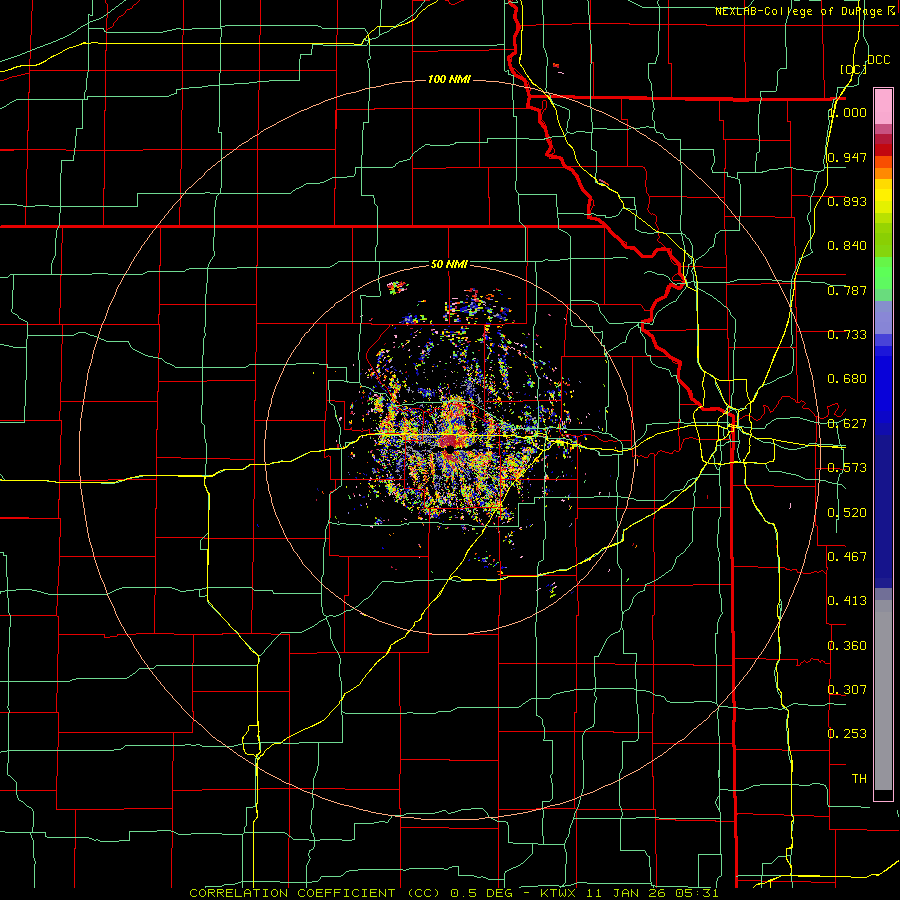
Task: Click the [CC] legend heading
Action: coord(852,69)
